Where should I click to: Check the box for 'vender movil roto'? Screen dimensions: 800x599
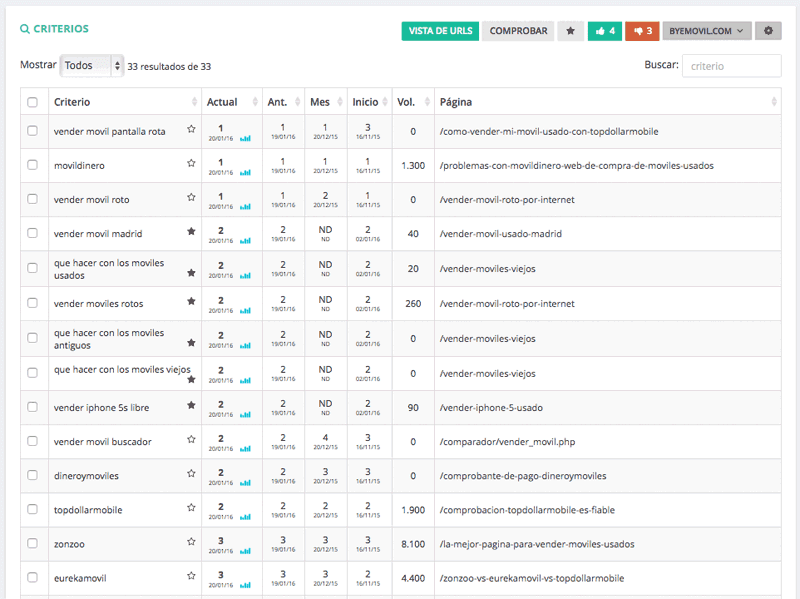tap(33, 199)
